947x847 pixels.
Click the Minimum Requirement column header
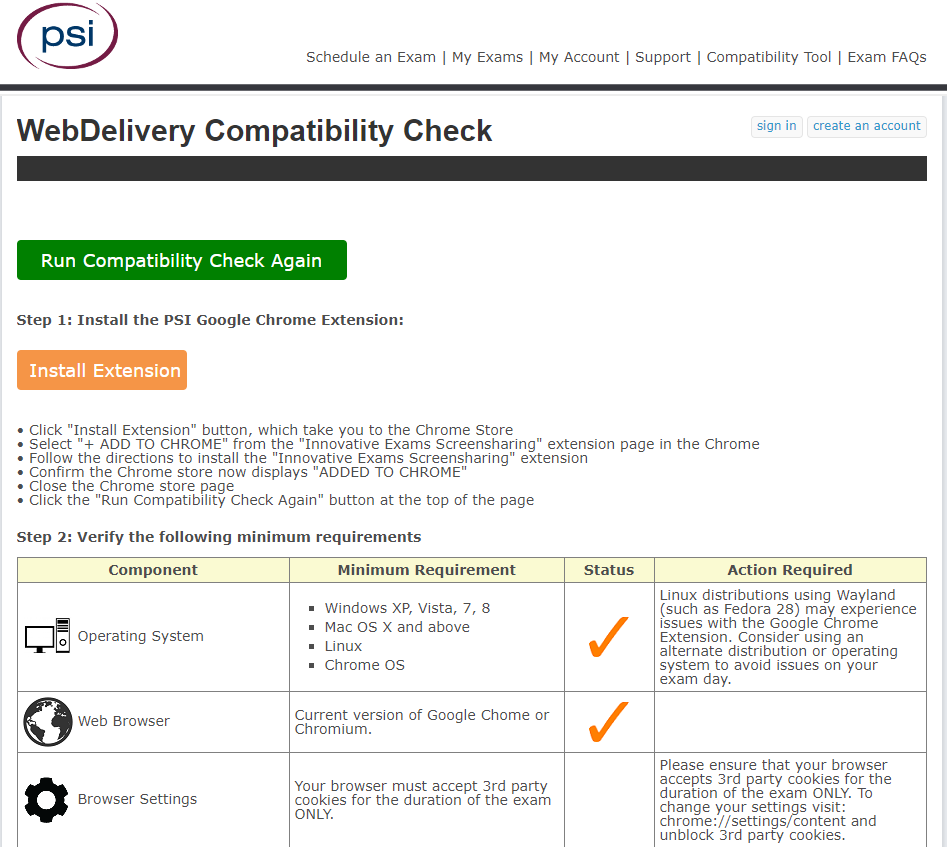[426, 570]
